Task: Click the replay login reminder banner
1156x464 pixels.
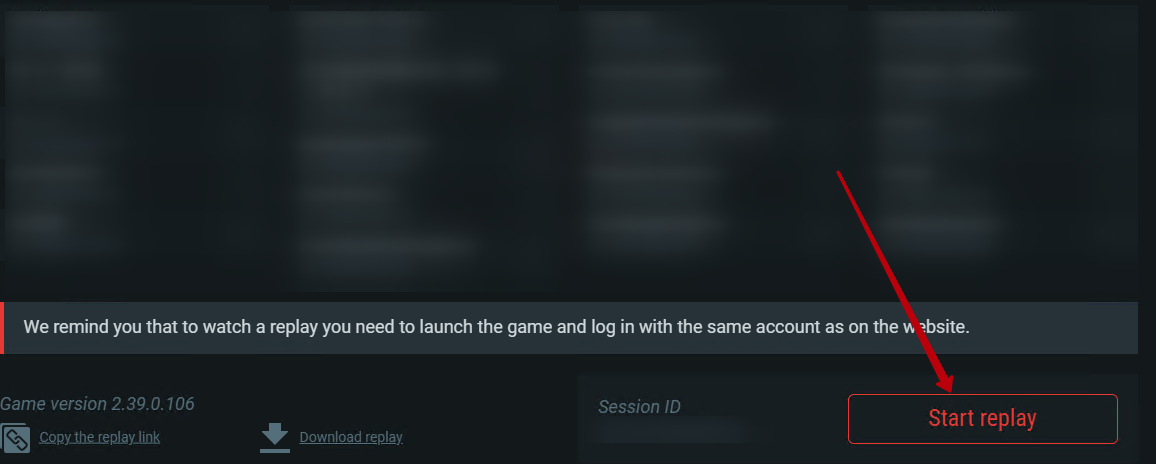Action: point(569,328)
